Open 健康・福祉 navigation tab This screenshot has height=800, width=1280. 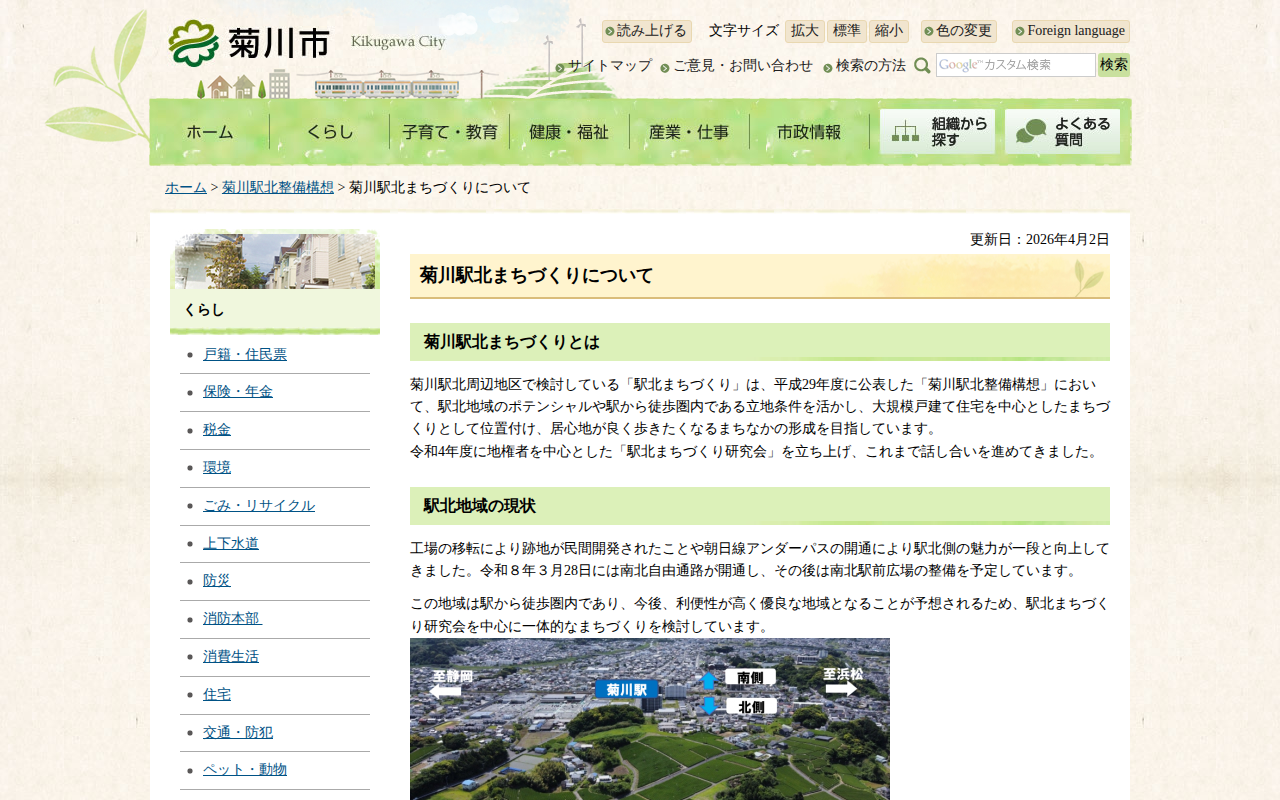pyautogui.click(x=570, y=132)
